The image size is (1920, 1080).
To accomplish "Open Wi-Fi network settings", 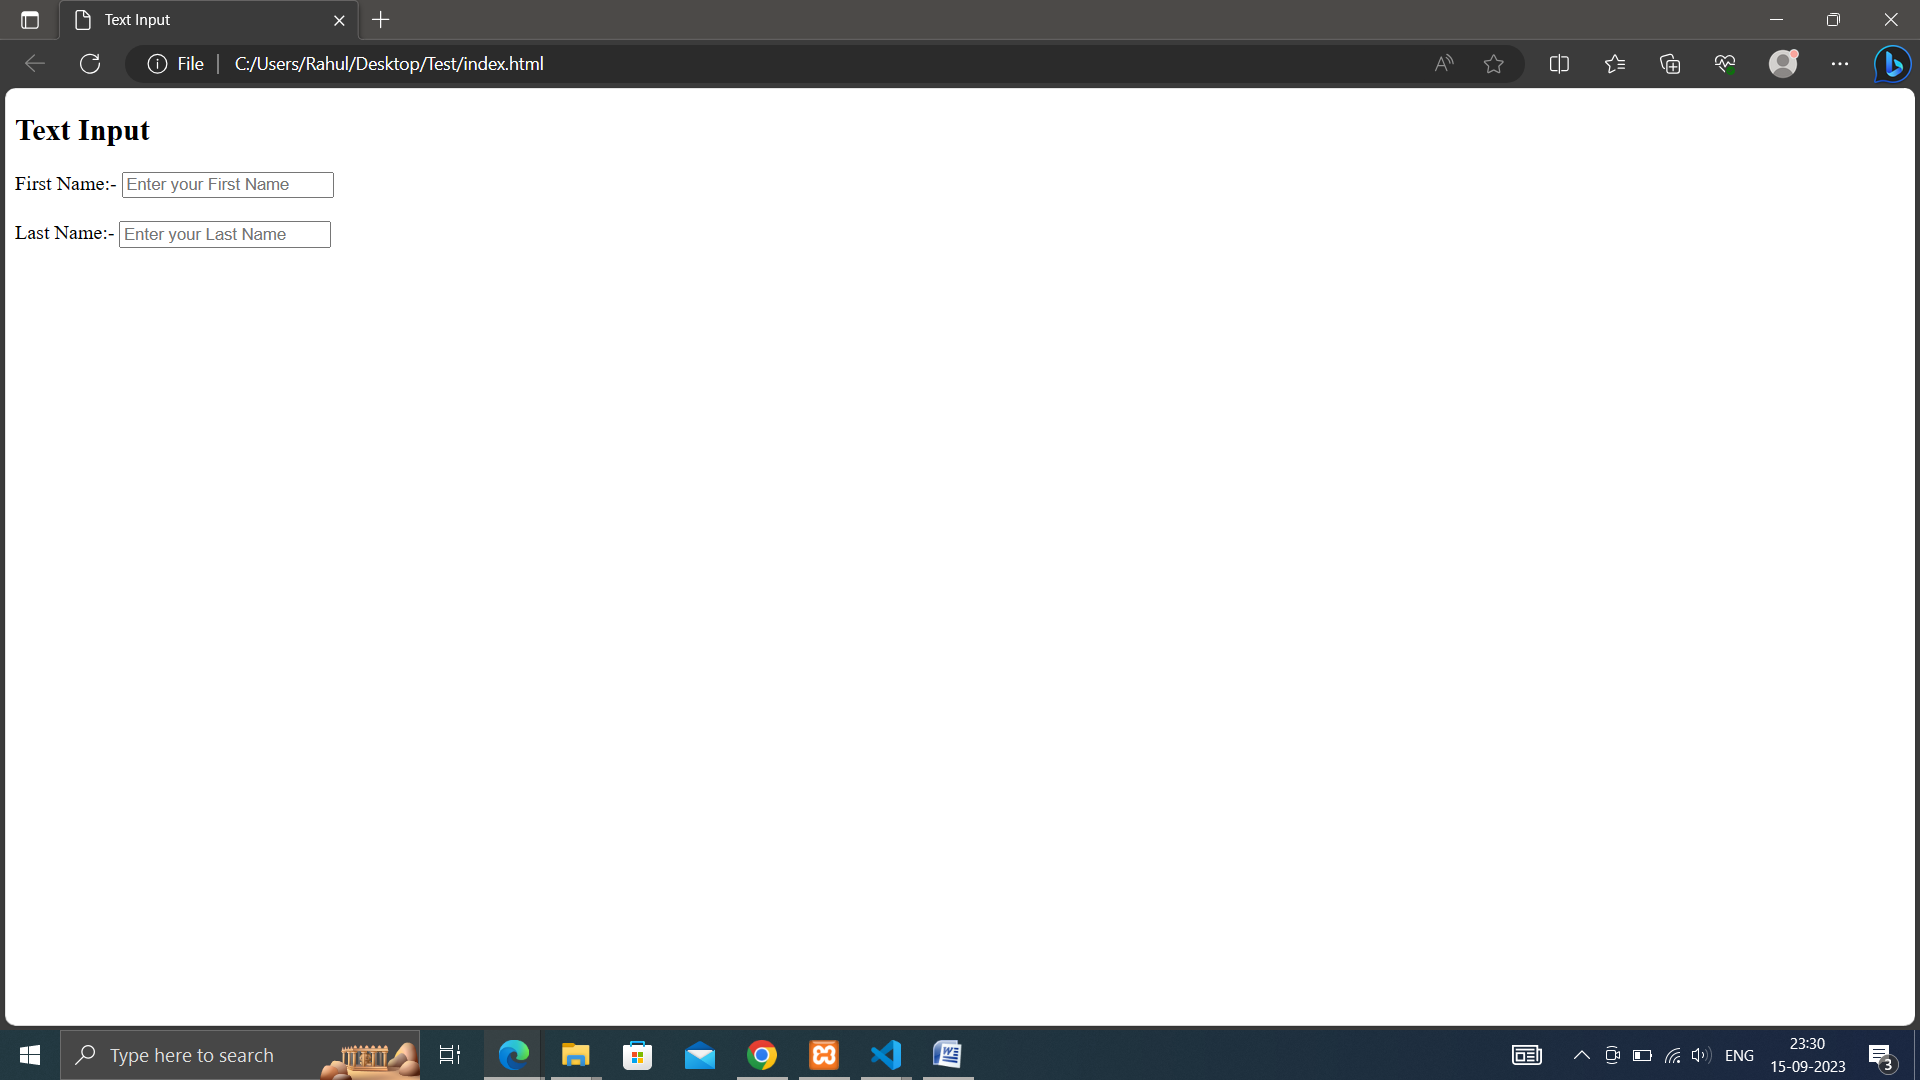I will click(1672, 1055).
